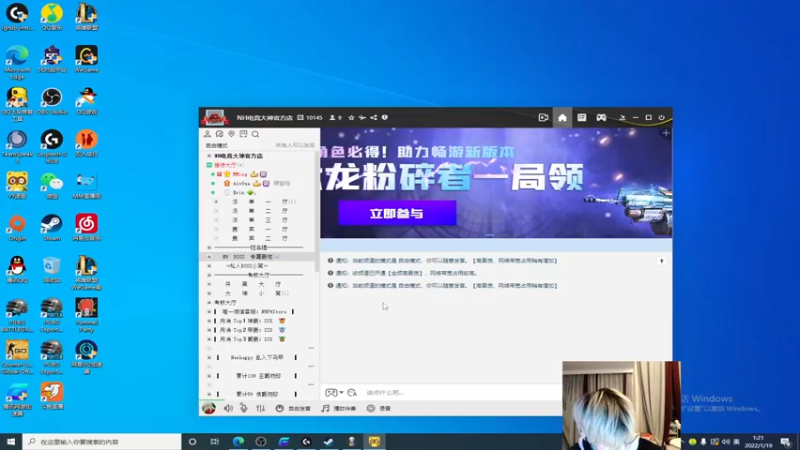This screenshot has width=800, height=450.
Task: Open the OBS Studio desktop shortcut
Action: click(52, 101)
